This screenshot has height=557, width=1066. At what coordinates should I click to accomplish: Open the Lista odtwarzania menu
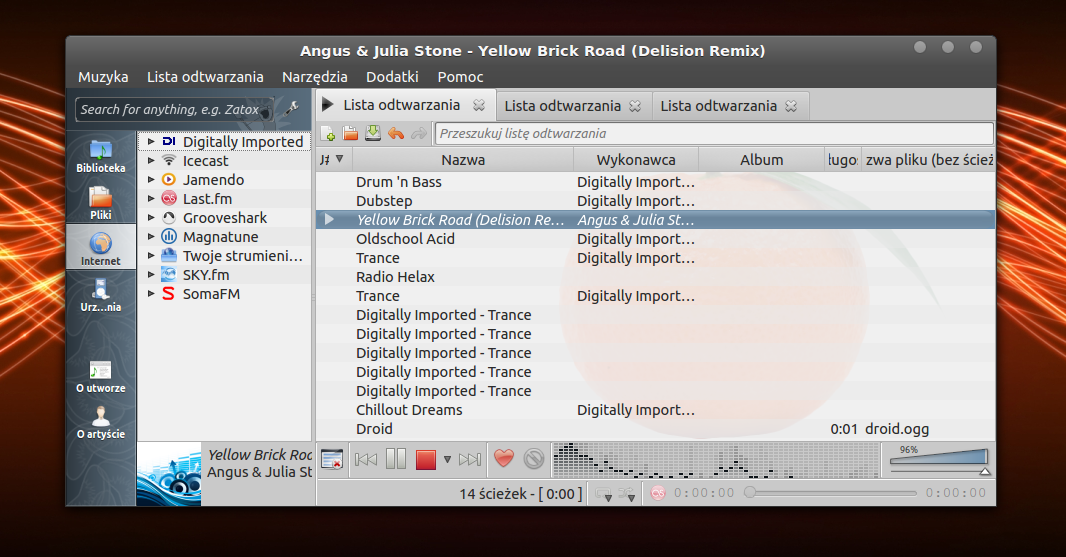click(205, 77)
